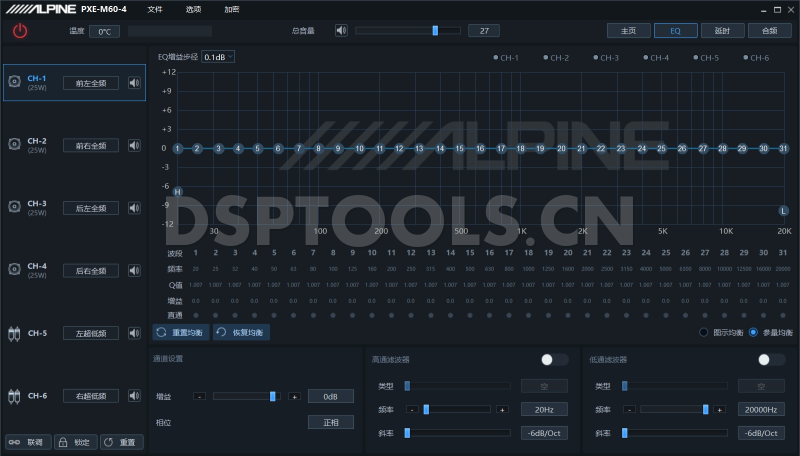Select the CH-3 loudspeaker driver icon
Viewport: 800px width, 456px height.
coord(14,207)
